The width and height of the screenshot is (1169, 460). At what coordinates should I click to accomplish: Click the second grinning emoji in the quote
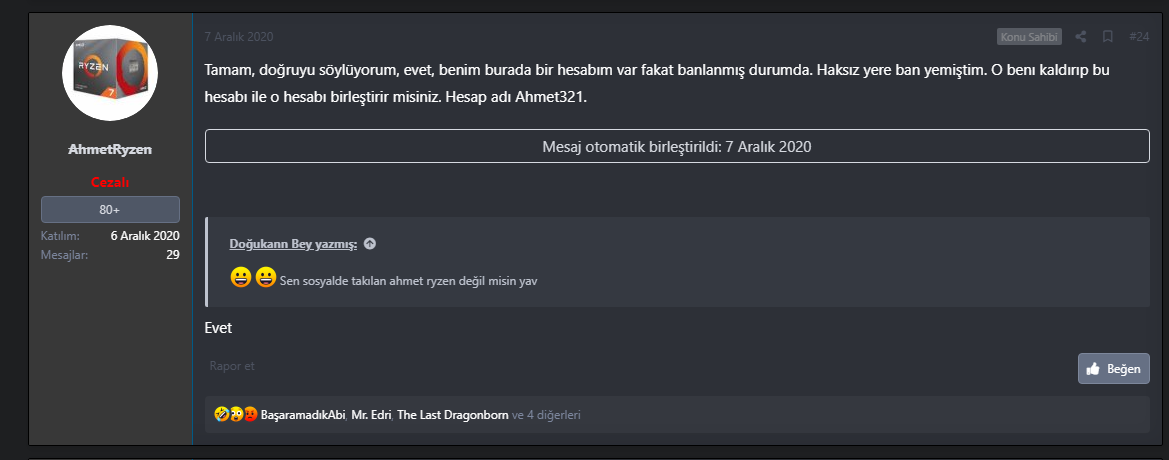(x=265, y=279)
